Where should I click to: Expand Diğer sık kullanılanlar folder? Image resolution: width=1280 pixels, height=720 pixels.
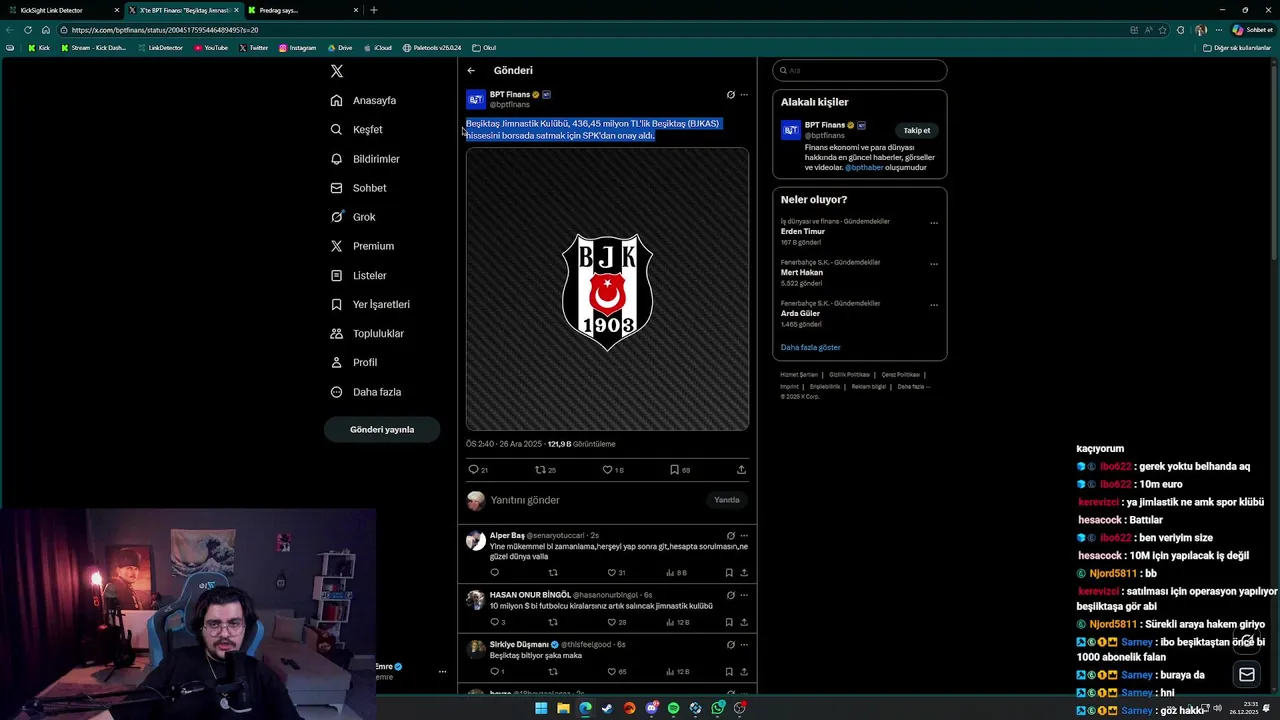pyautogui.click(x=1237, y=48)
